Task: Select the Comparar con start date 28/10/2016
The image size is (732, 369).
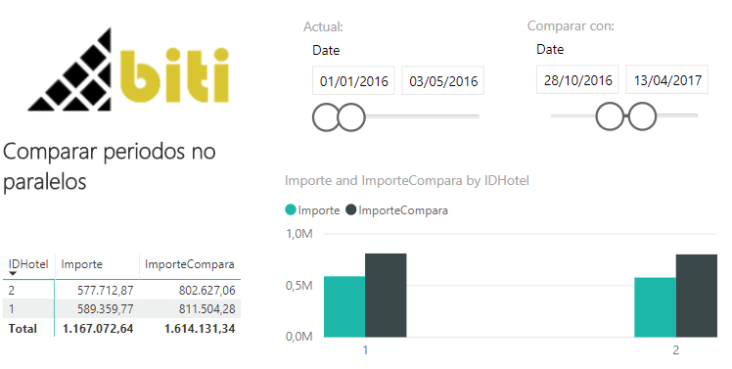Action: coord(577,80)
